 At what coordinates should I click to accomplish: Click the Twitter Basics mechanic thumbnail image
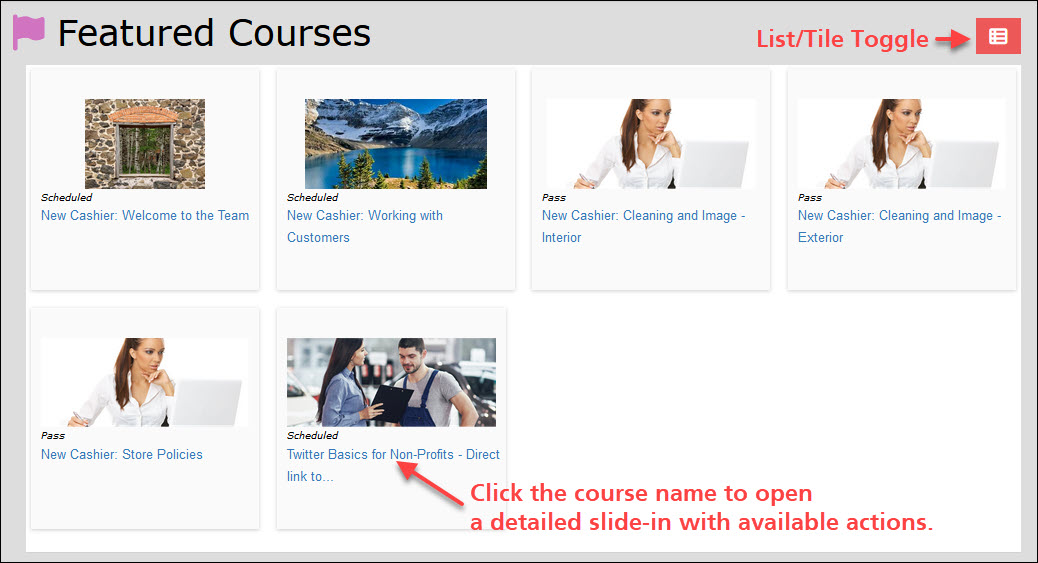[391, 383]
